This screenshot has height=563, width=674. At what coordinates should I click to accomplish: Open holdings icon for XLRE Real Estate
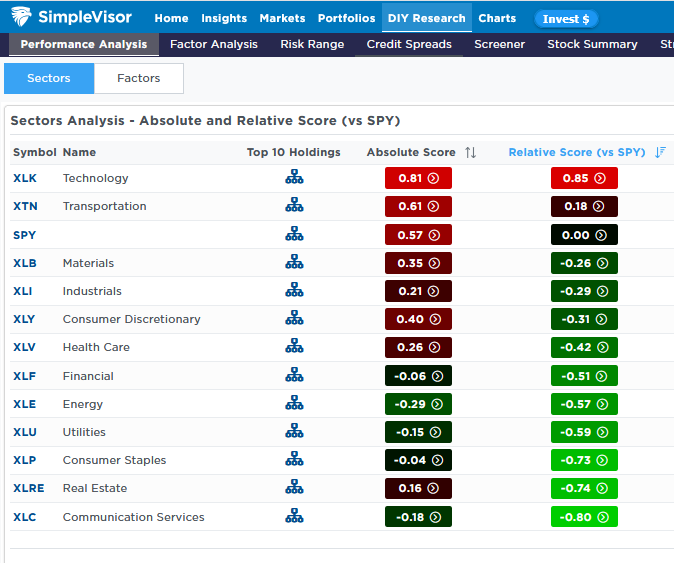294,487
